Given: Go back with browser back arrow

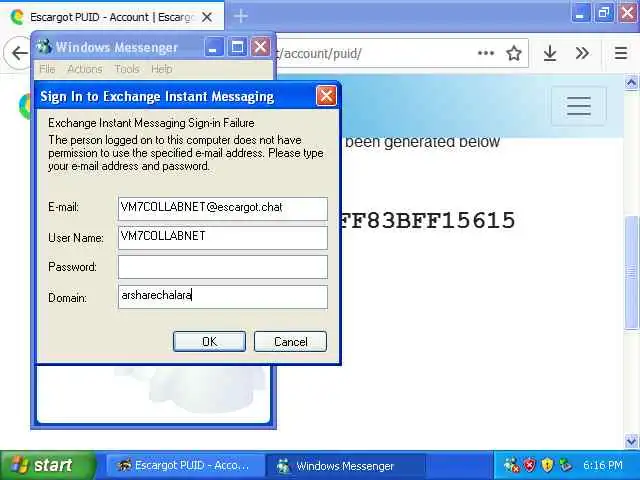Looking at the screenshot, I should [x=19, y=53].
